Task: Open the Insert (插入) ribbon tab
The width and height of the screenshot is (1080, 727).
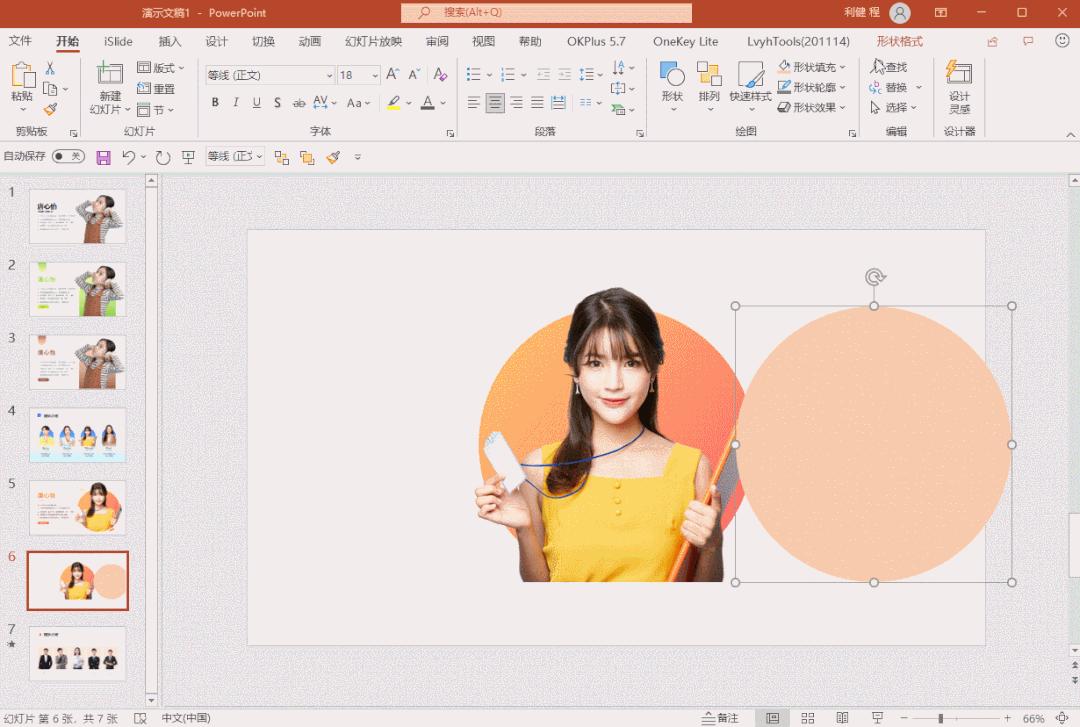Action: 167,41
